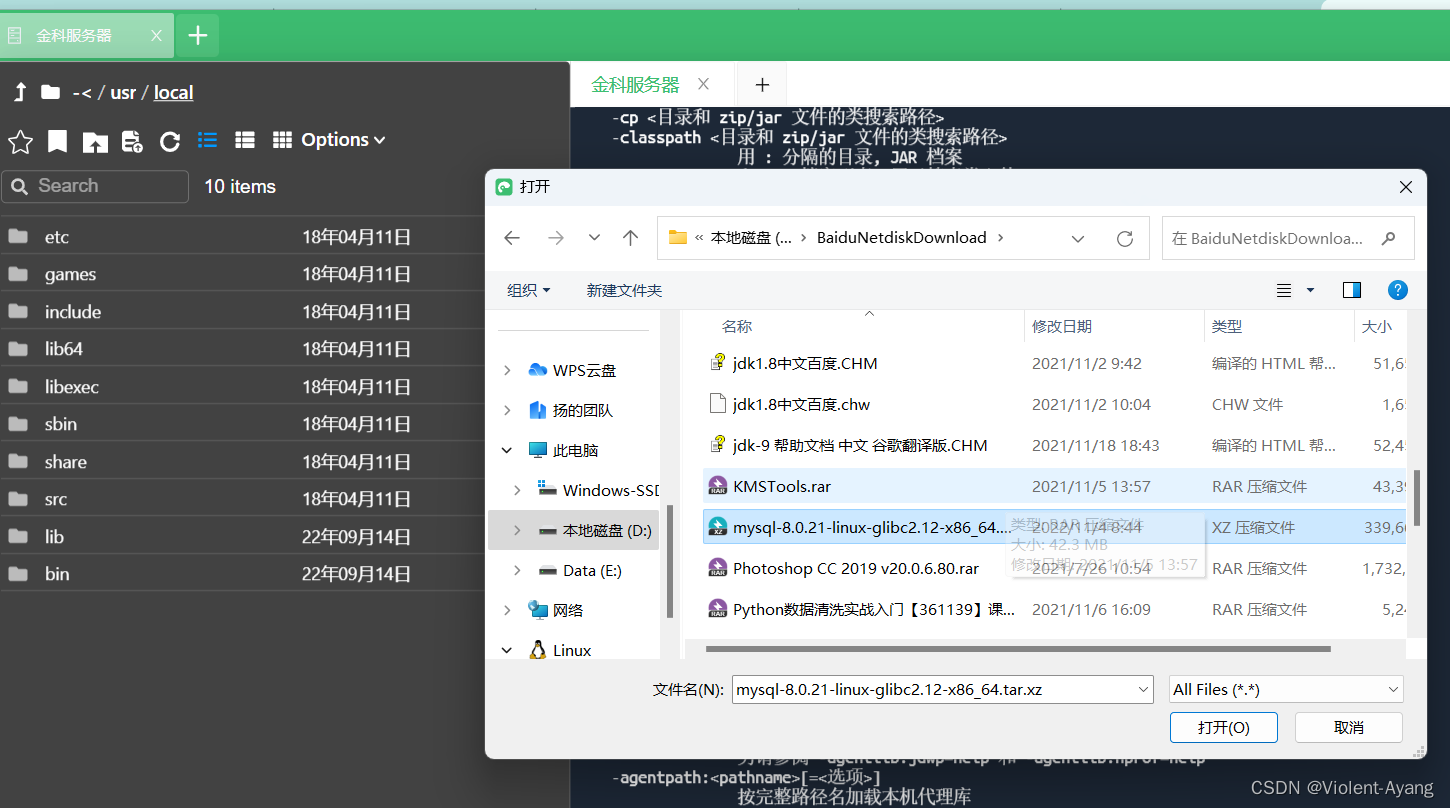Close the 金科服务器 terminal tab

(704, 85)
